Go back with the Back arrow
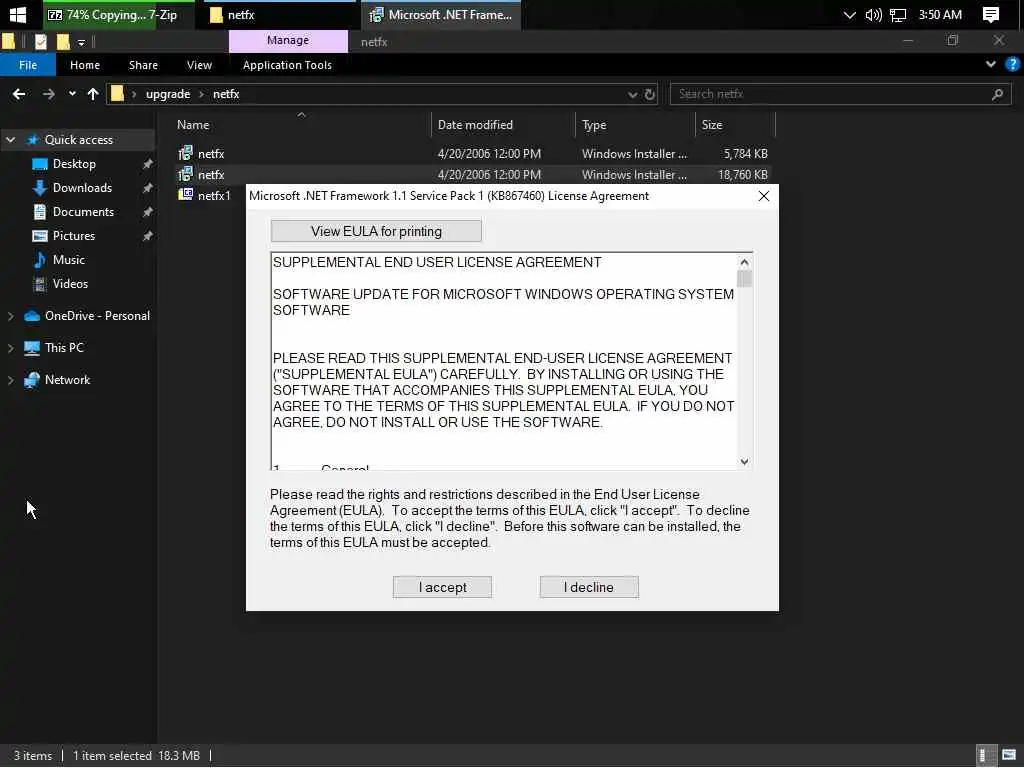1024x768 pixels. 19,94
